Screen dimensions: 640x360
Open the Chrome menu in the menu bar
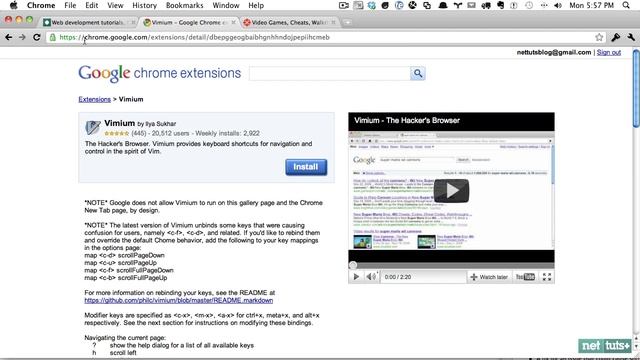41,5
